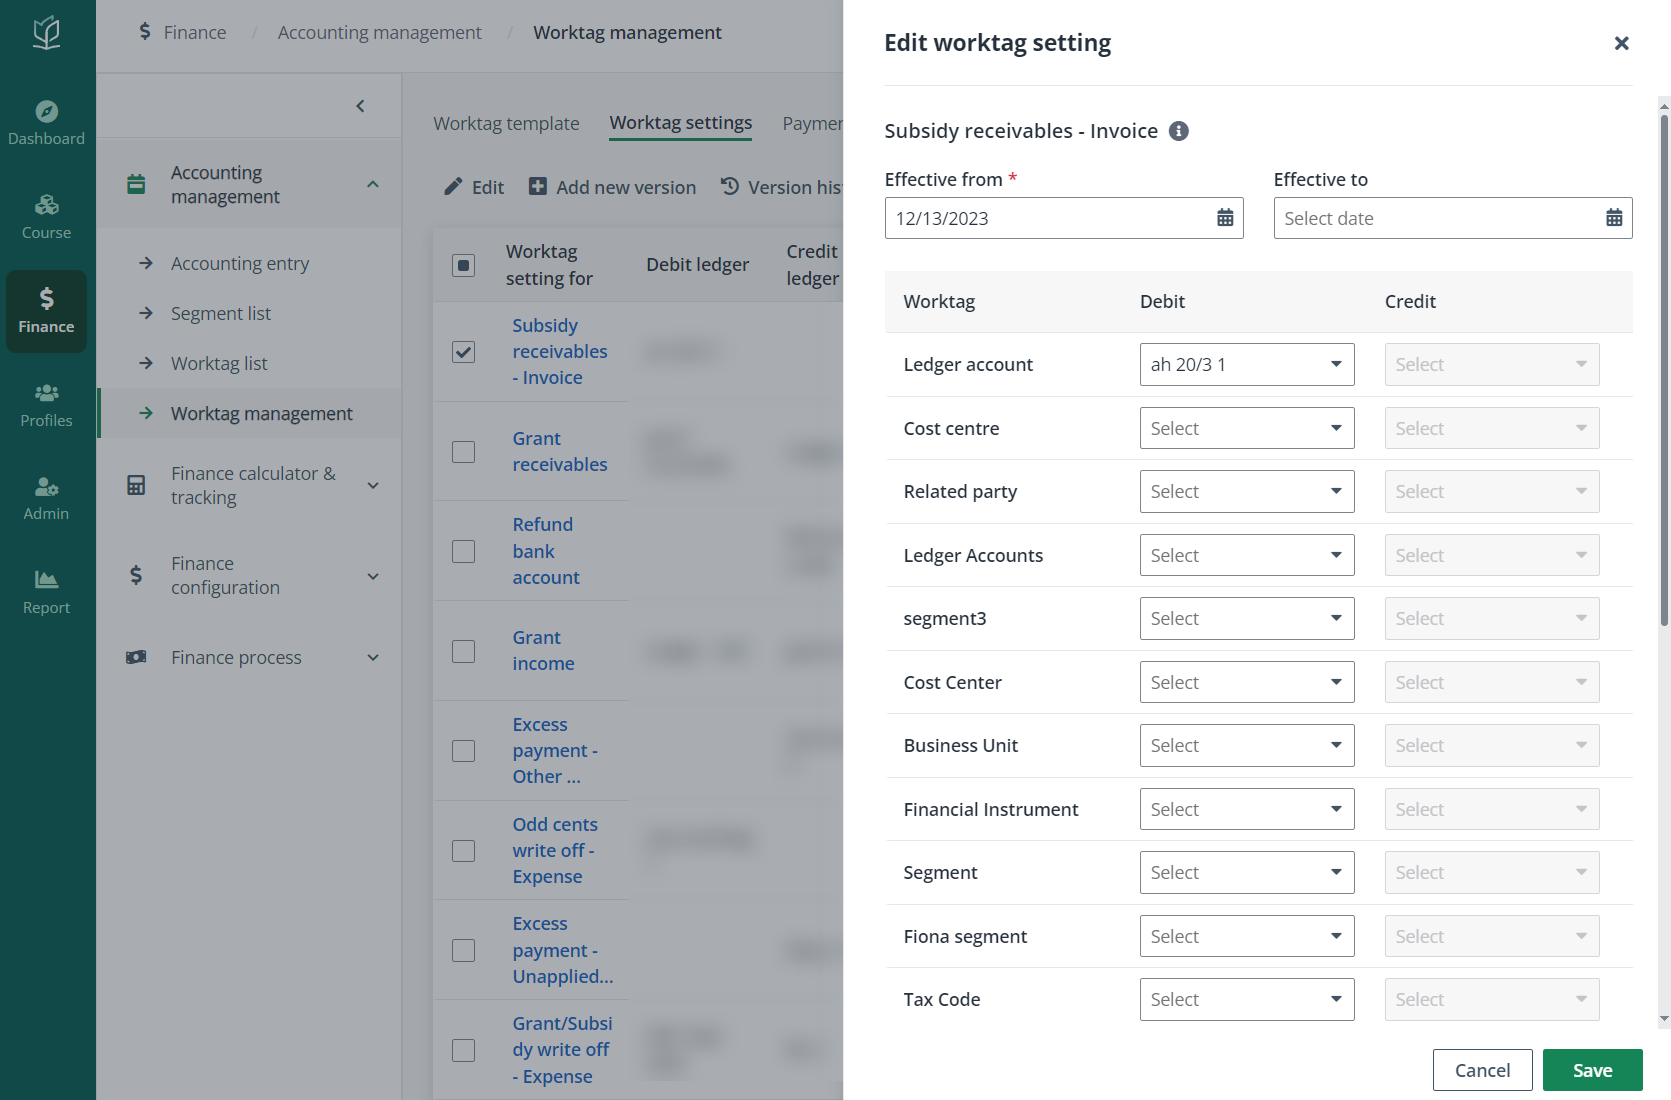Open the Grant income link
Image resolution: width=1671 pixels, height=1100 pixels.
pos(543,650)
